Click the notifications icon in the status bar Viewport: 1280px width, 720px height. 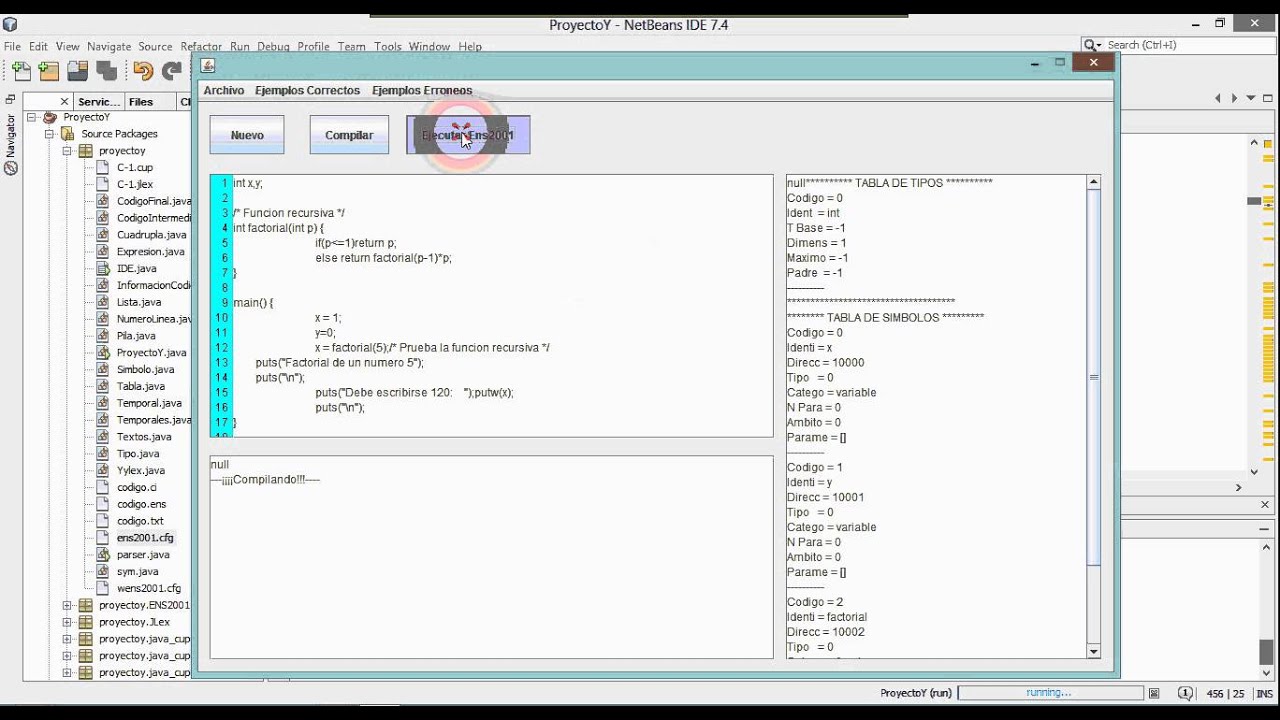point(1185,693)
